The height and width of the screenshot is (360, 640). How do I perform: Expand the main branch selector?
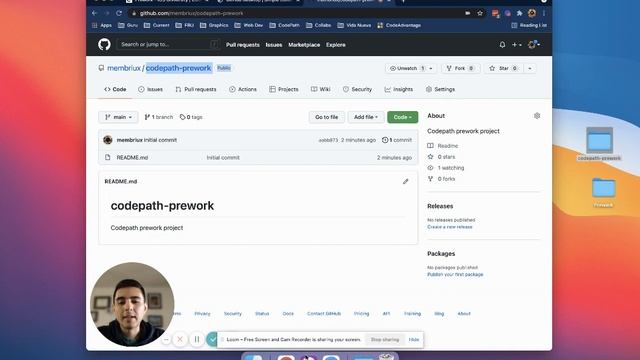click(118, 117)
